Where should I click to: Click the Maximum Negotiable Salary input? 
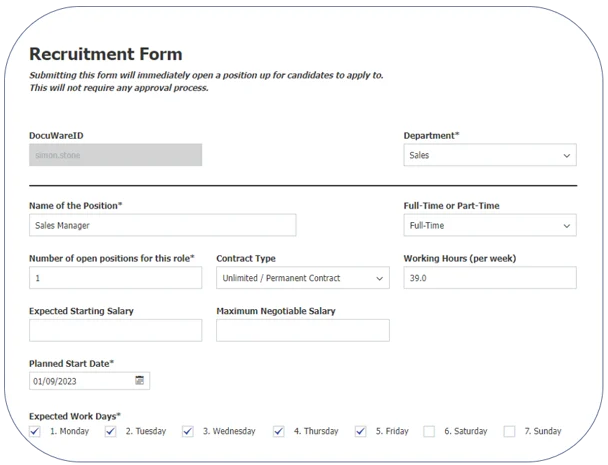click(302, 331)
